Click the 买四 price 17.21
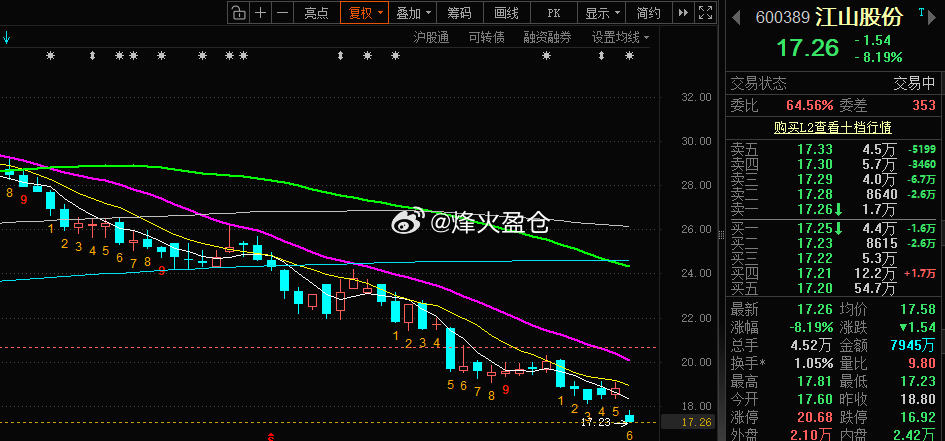This screenshot has height=441, width=945. click(815, 274)
